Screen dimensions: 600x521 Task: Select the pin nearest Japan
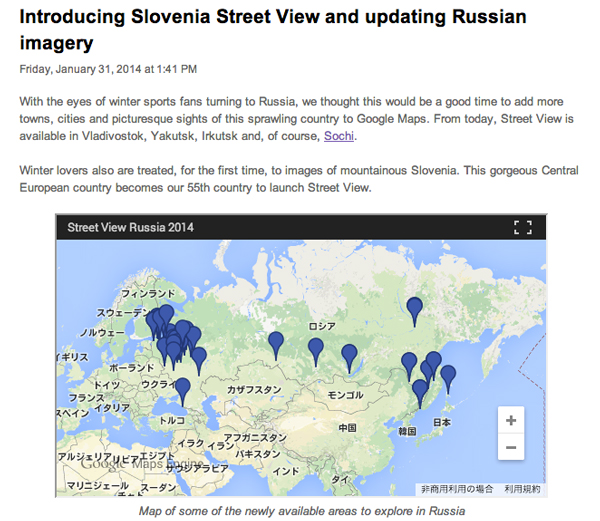tap(447, 378)
